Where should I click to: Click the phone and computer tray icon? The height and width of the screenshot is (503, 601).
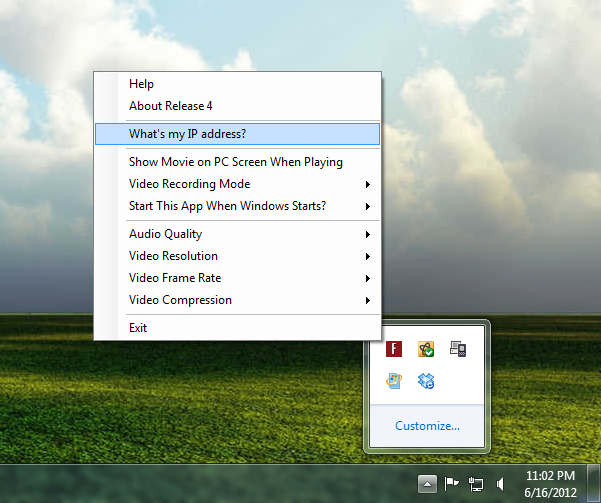coord(458,350)
